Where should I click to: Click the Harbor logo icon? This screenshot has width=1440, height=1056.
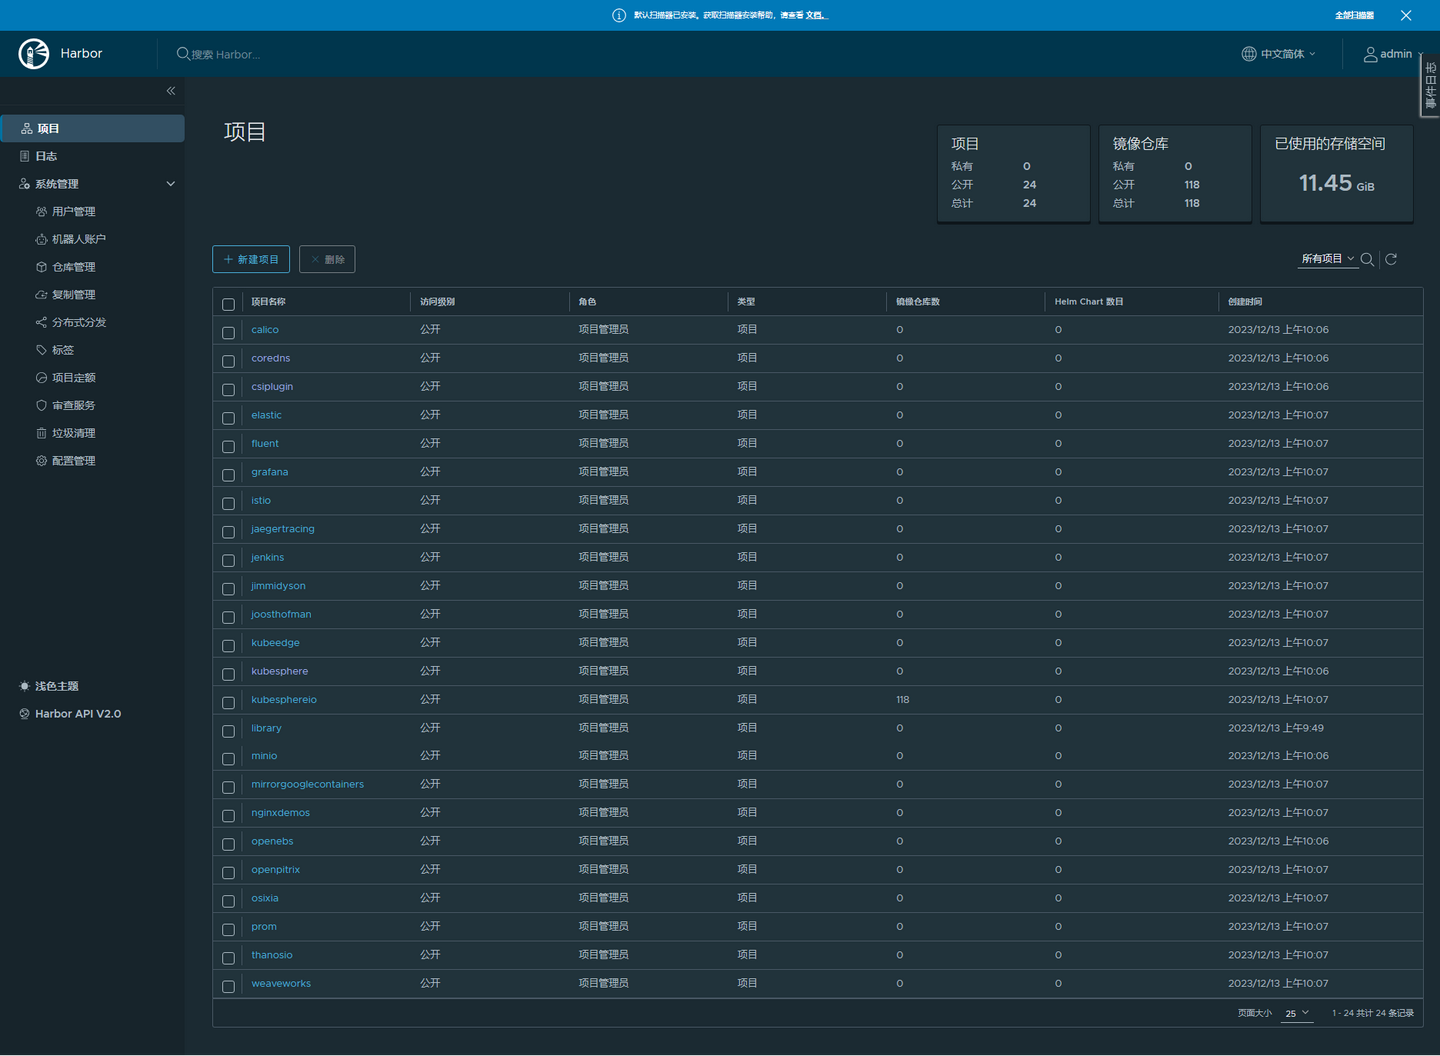33,53
